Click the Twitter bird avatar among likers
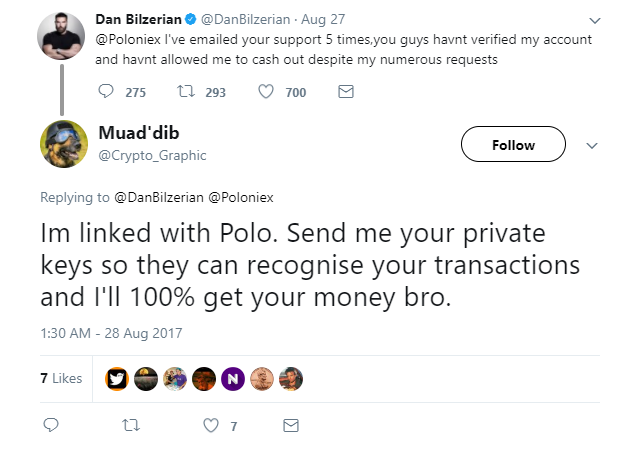The height and width of the screenshot is (464, 640). tap(118, 378)
